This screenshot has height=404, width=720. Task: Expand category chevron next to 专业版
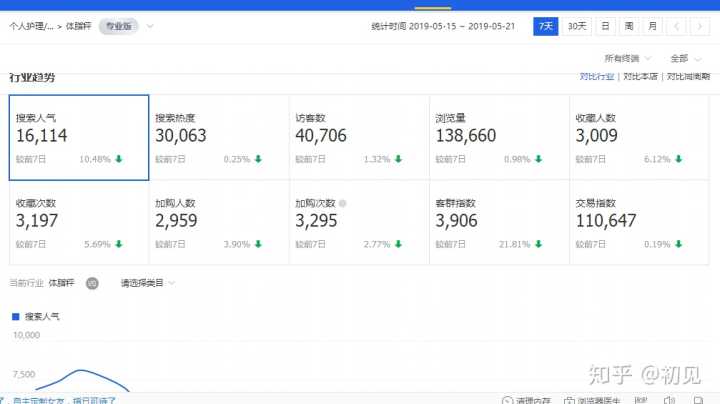[x=150, y=26]
